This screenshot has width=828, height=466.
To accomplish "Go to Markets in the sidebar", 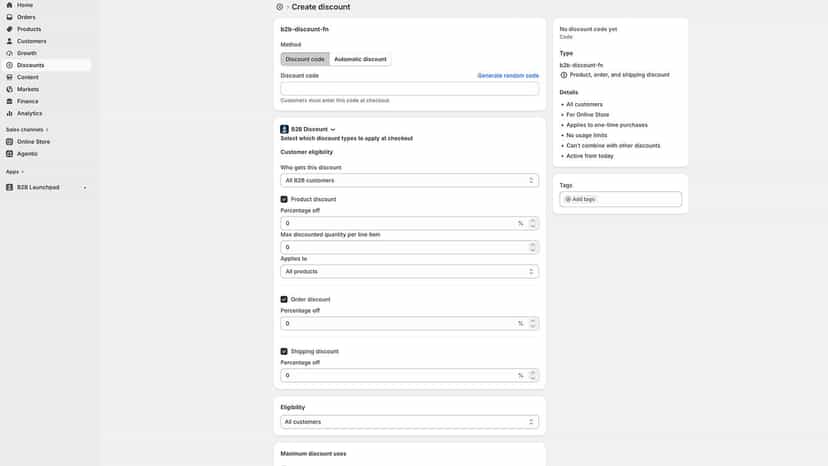I will (x=27, y=89).
